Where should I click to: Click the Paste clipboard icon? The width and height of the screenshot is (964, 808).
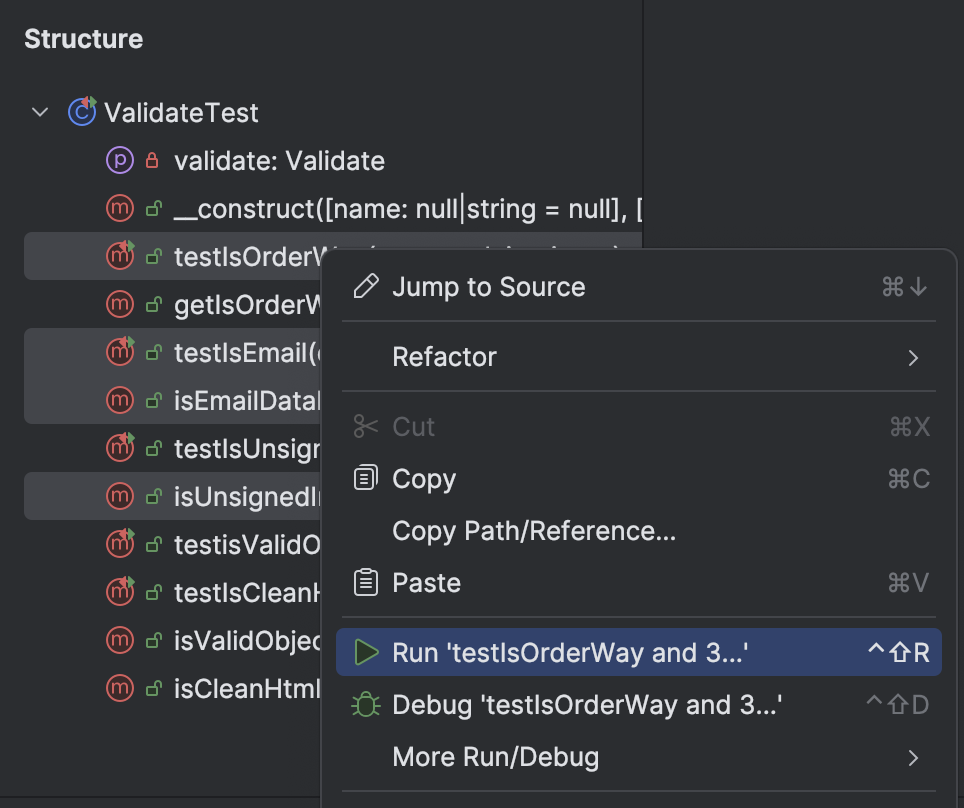(367, 582)
